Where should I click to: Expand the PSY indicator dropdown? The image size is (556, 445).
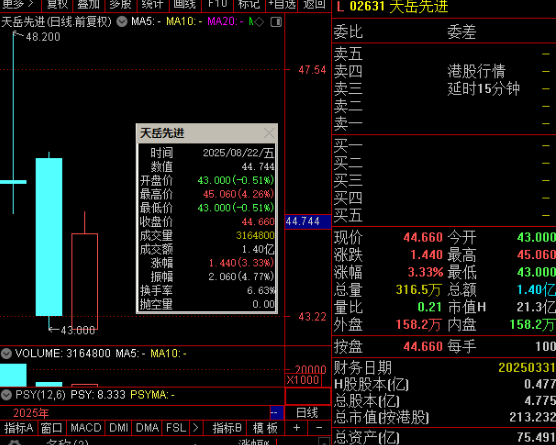(6, 395)
